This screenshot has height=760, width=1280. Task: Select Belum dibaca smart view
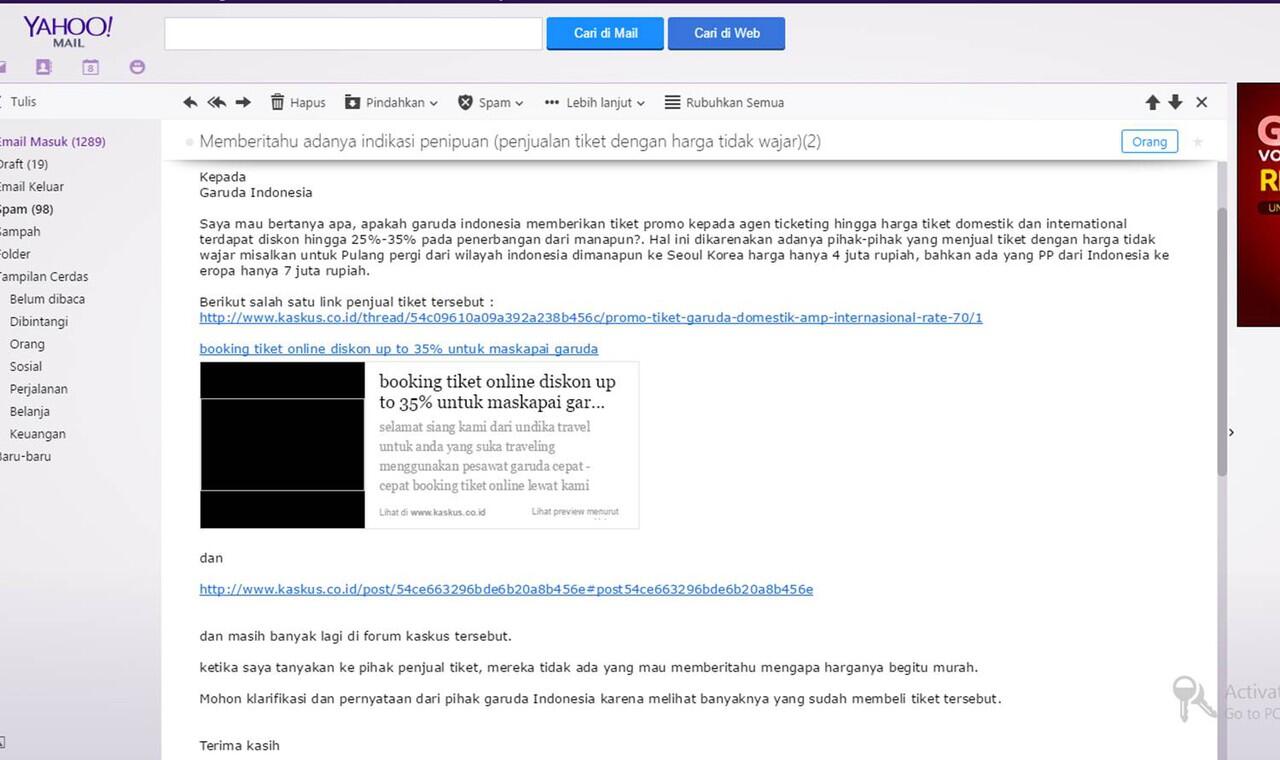click(47, 299)
